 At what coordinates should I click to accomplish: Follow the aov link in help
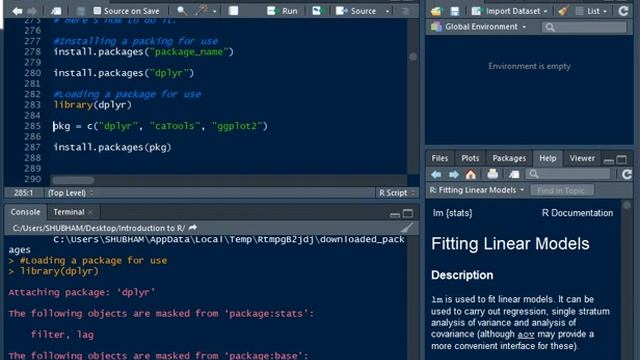point(526,335)
